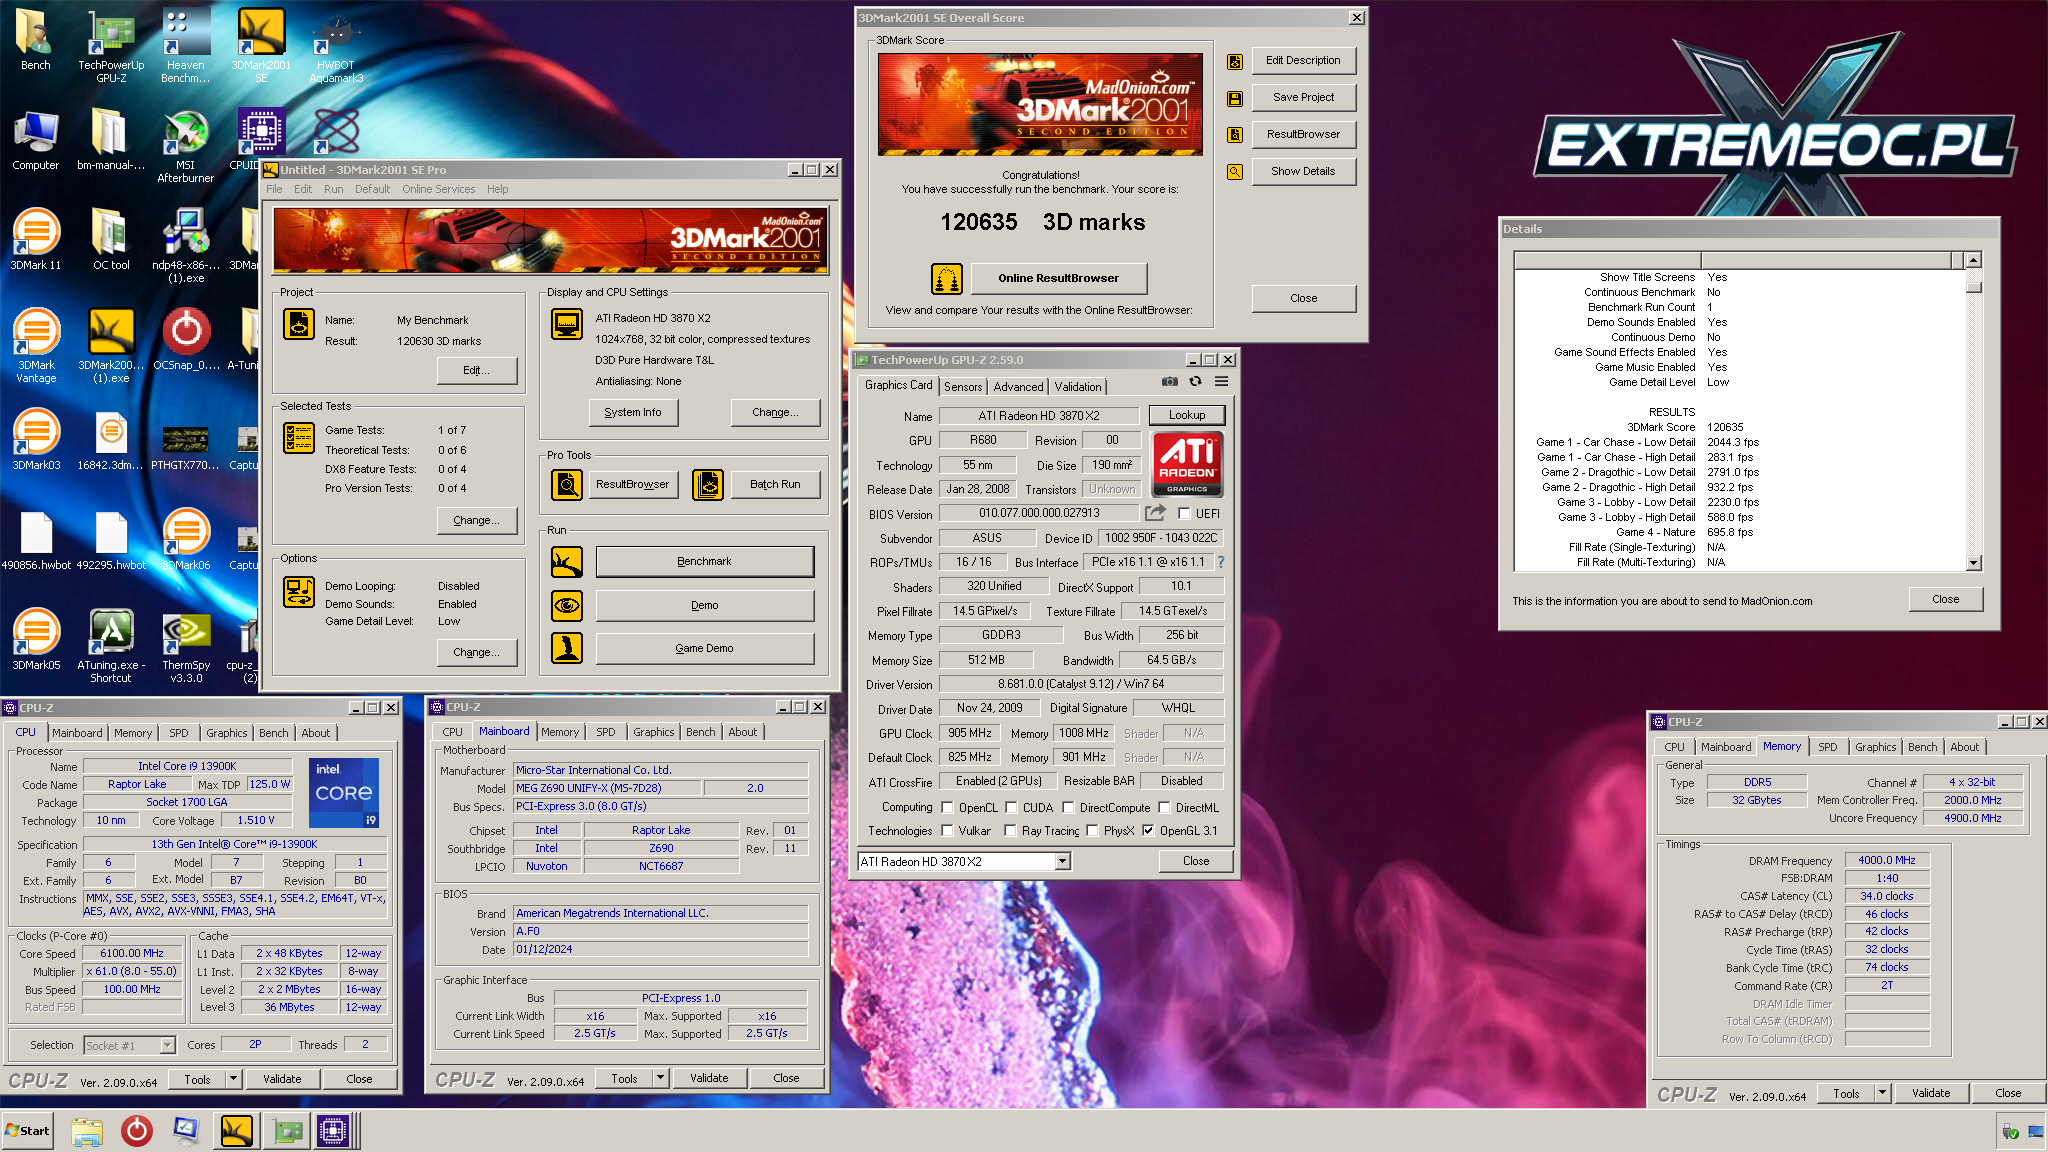Click the Online ResultBrowser button

1058,279
